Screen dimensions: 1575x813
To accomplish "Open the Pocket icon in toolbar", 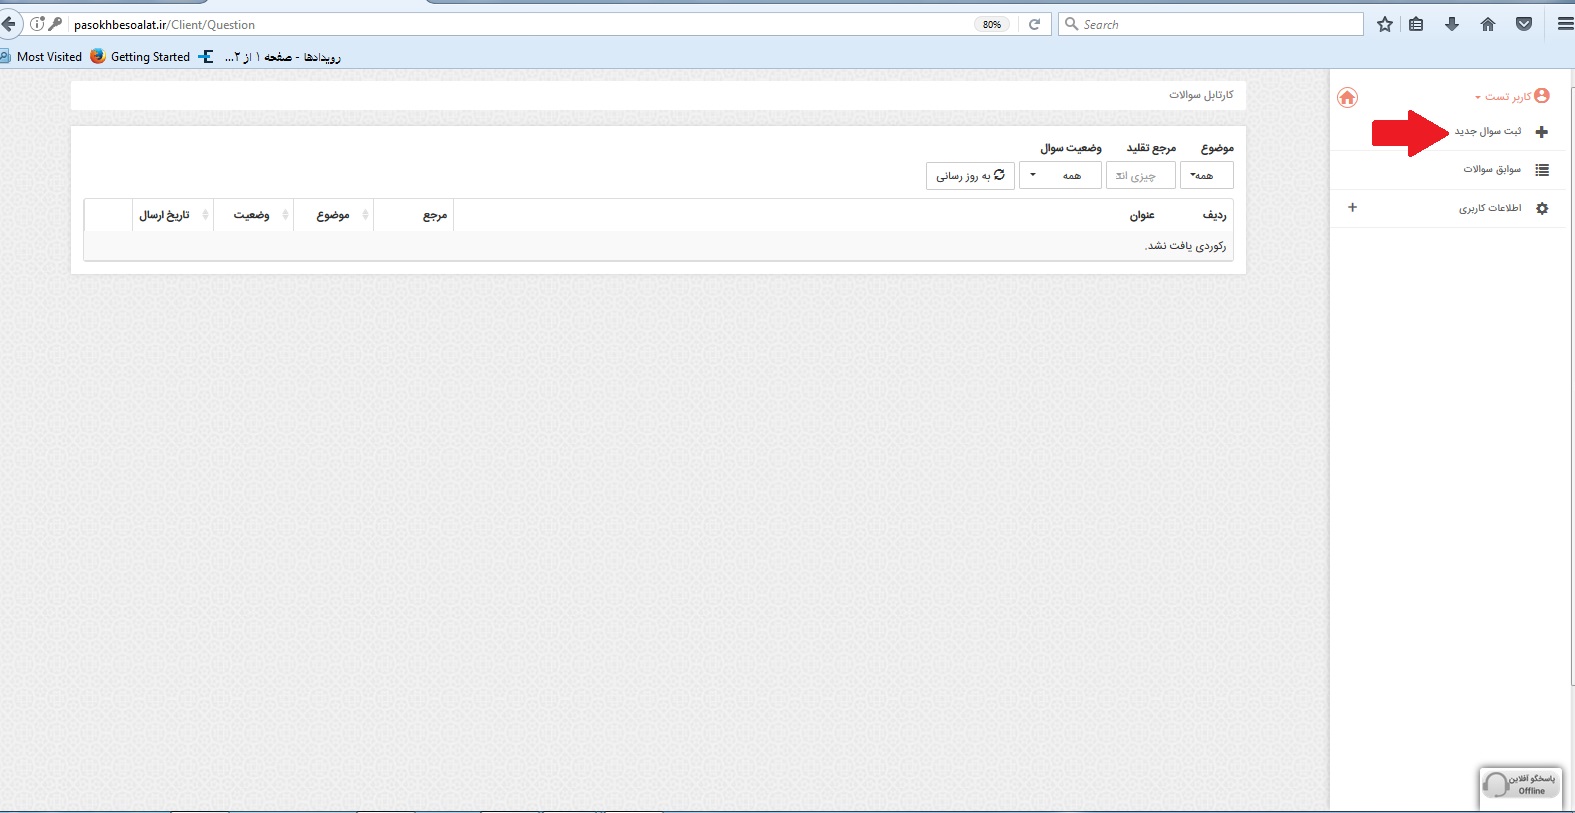I will (x=1523, y=24).
